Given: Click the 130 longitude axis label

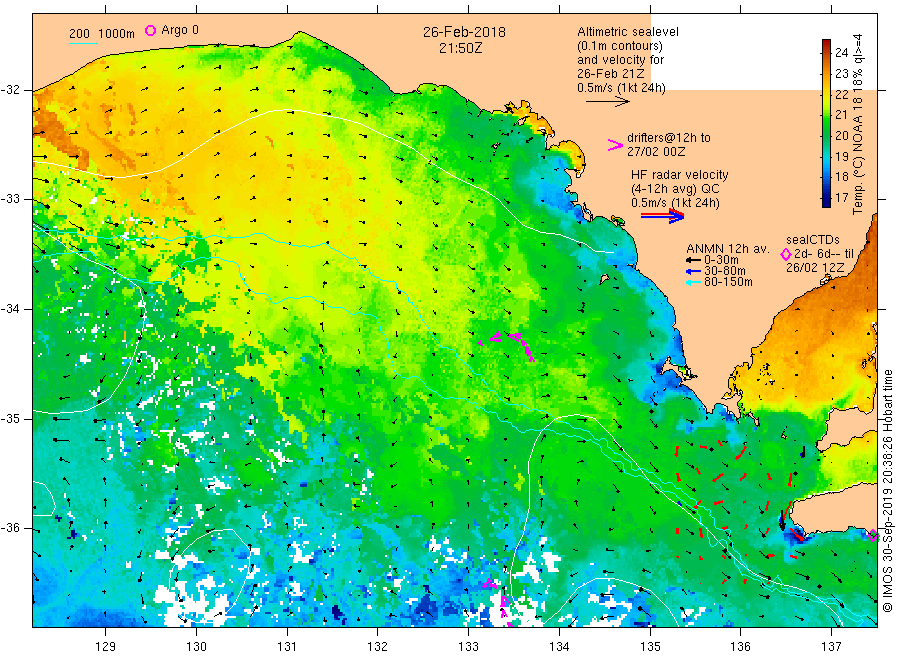Looking at the screenshot, I should [x=196, y=646].
